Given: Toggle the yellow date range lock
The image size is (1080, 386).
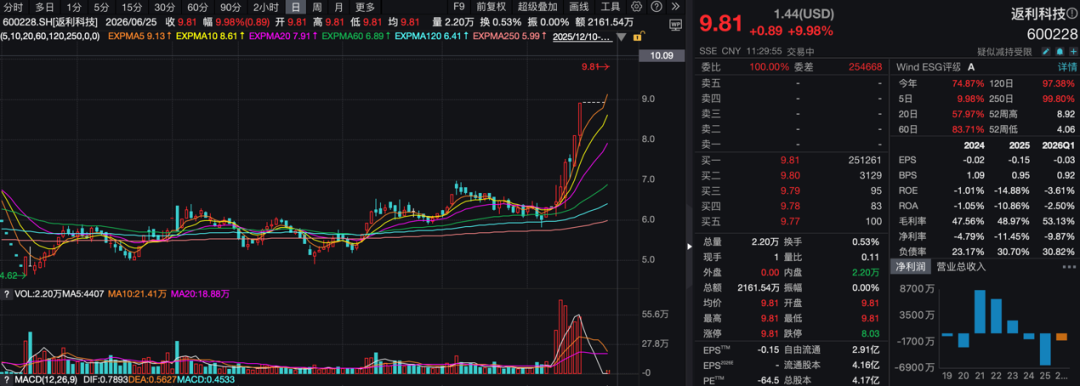Looking at the screenshot, I should click(639, 37).
